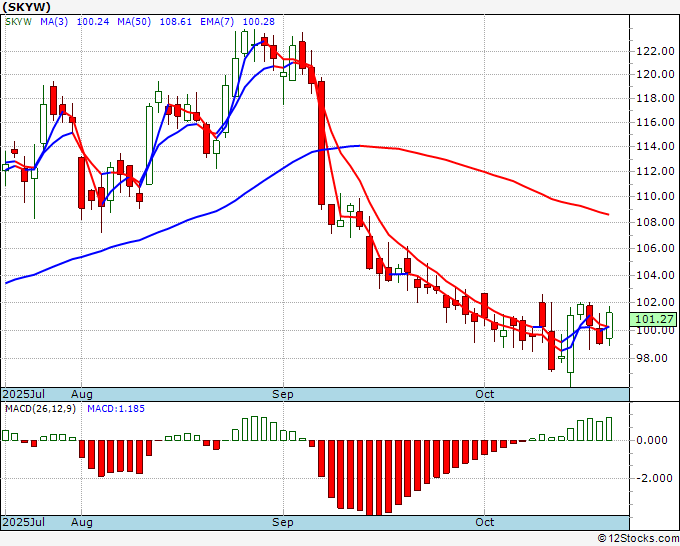Screen dimensions: 680x546
Task: Click the 116.00 price axis label
Action: 655,122
